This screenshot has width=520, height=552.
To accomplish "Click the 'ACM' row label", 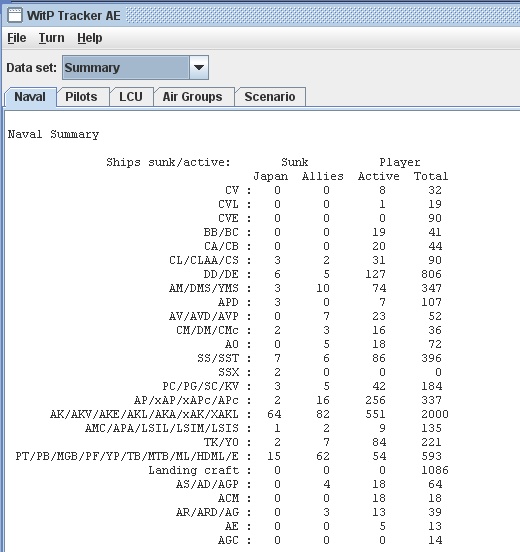I will (228, 498).
